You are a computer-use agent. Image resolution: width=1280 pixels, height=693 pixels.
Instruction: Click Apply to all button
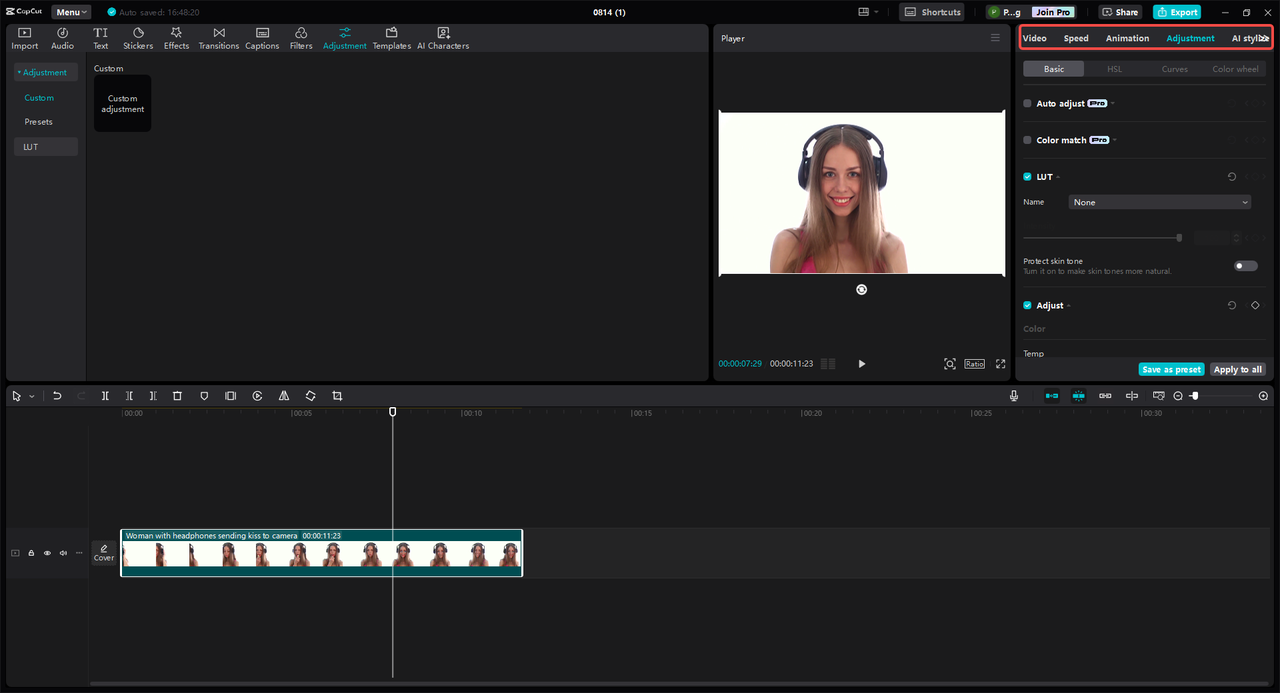[1238, 369]
